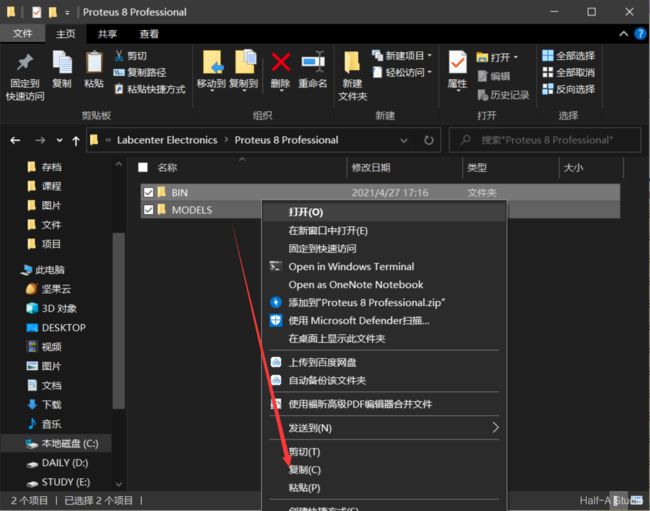Copy path with 复制路径
Image resolution: width=650 pixels, height=511 pixels.
(140, 73)
